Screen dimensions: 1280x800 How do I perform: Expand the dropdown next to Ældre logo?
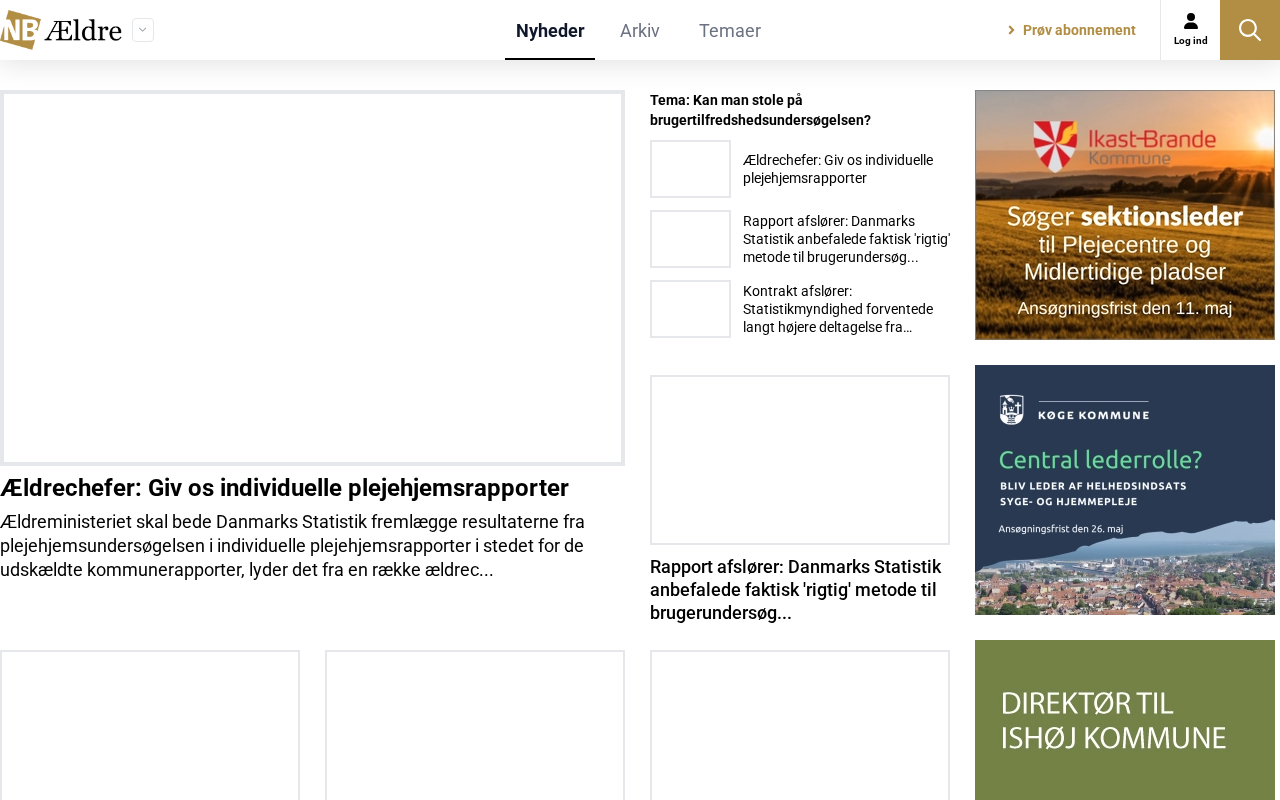click(x=143, y=30)
